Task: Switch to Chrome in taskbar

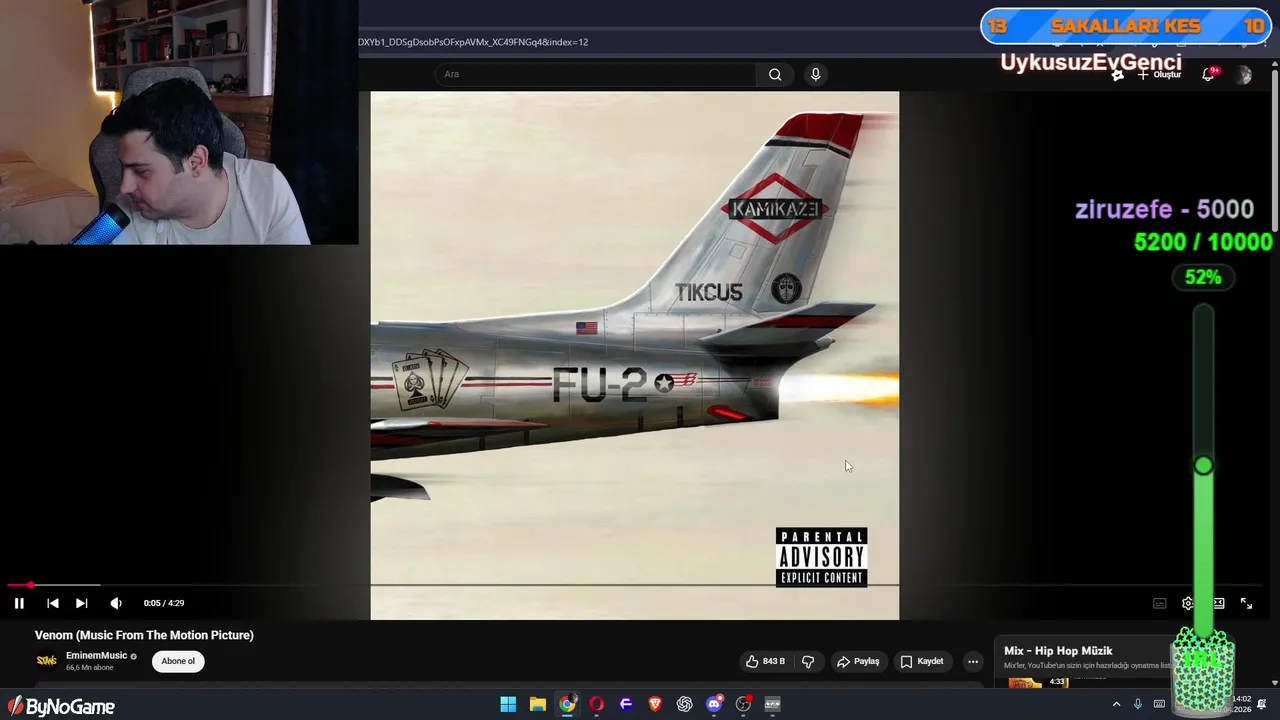Action: (567, 704)
